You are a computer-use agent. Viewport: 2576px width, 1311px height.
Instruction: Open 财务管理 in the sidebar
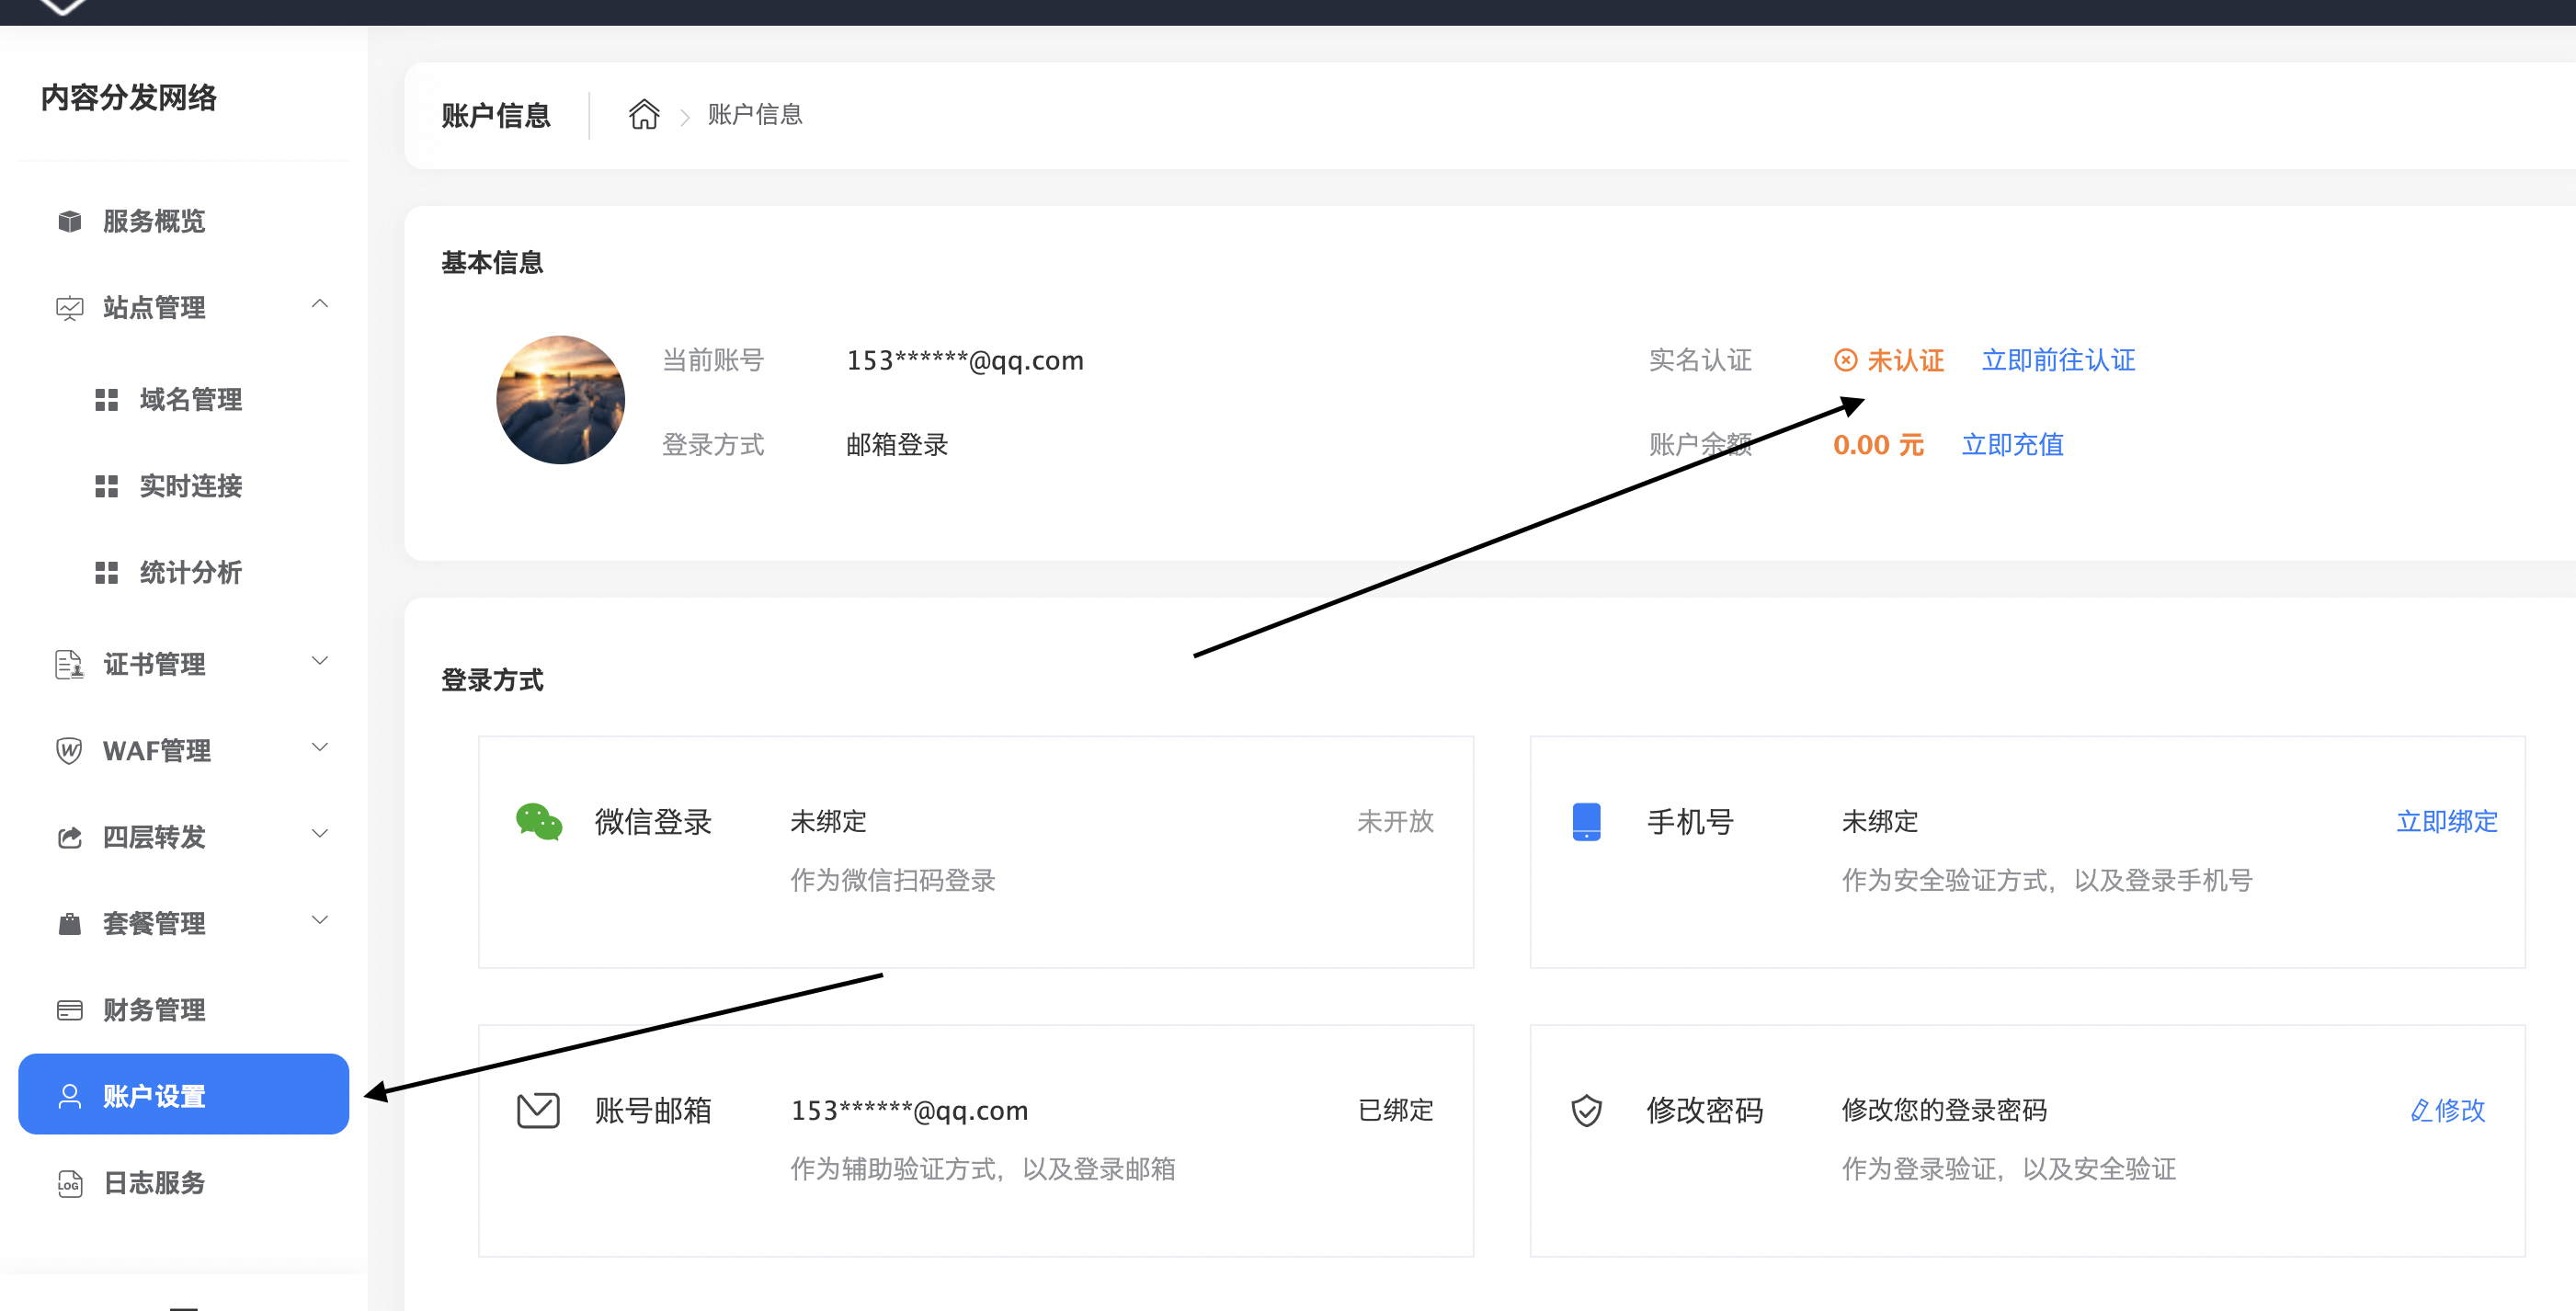183,1010
